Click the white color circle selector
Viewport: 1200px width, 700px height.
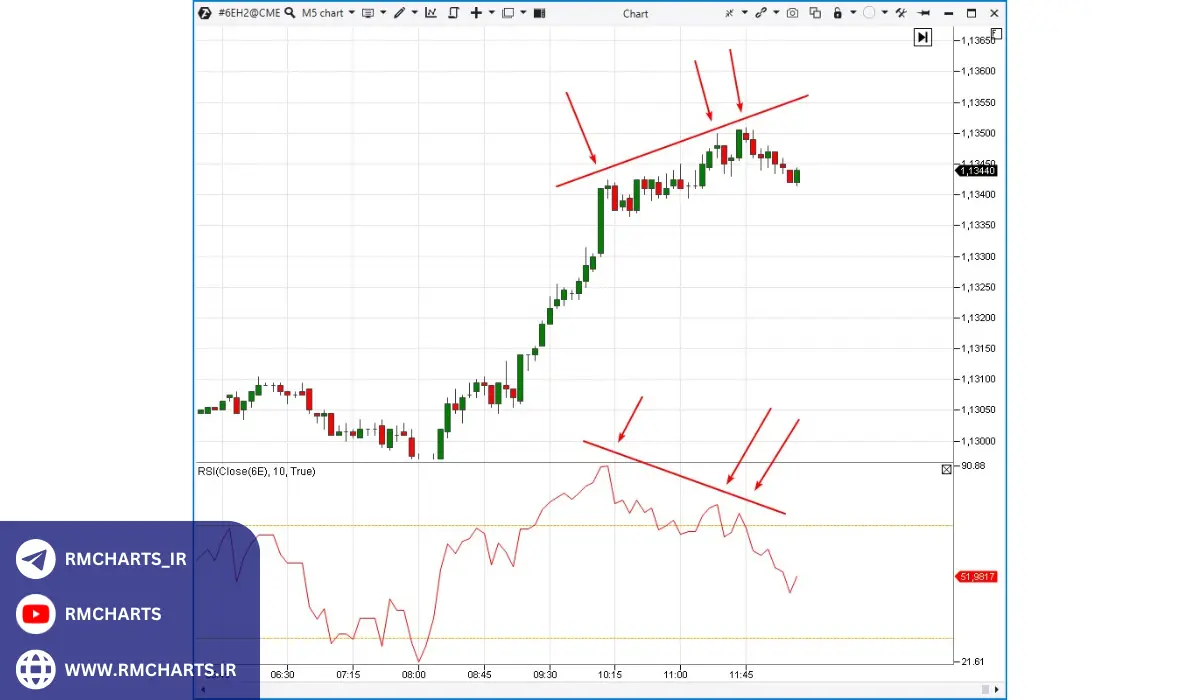point(868,13)
